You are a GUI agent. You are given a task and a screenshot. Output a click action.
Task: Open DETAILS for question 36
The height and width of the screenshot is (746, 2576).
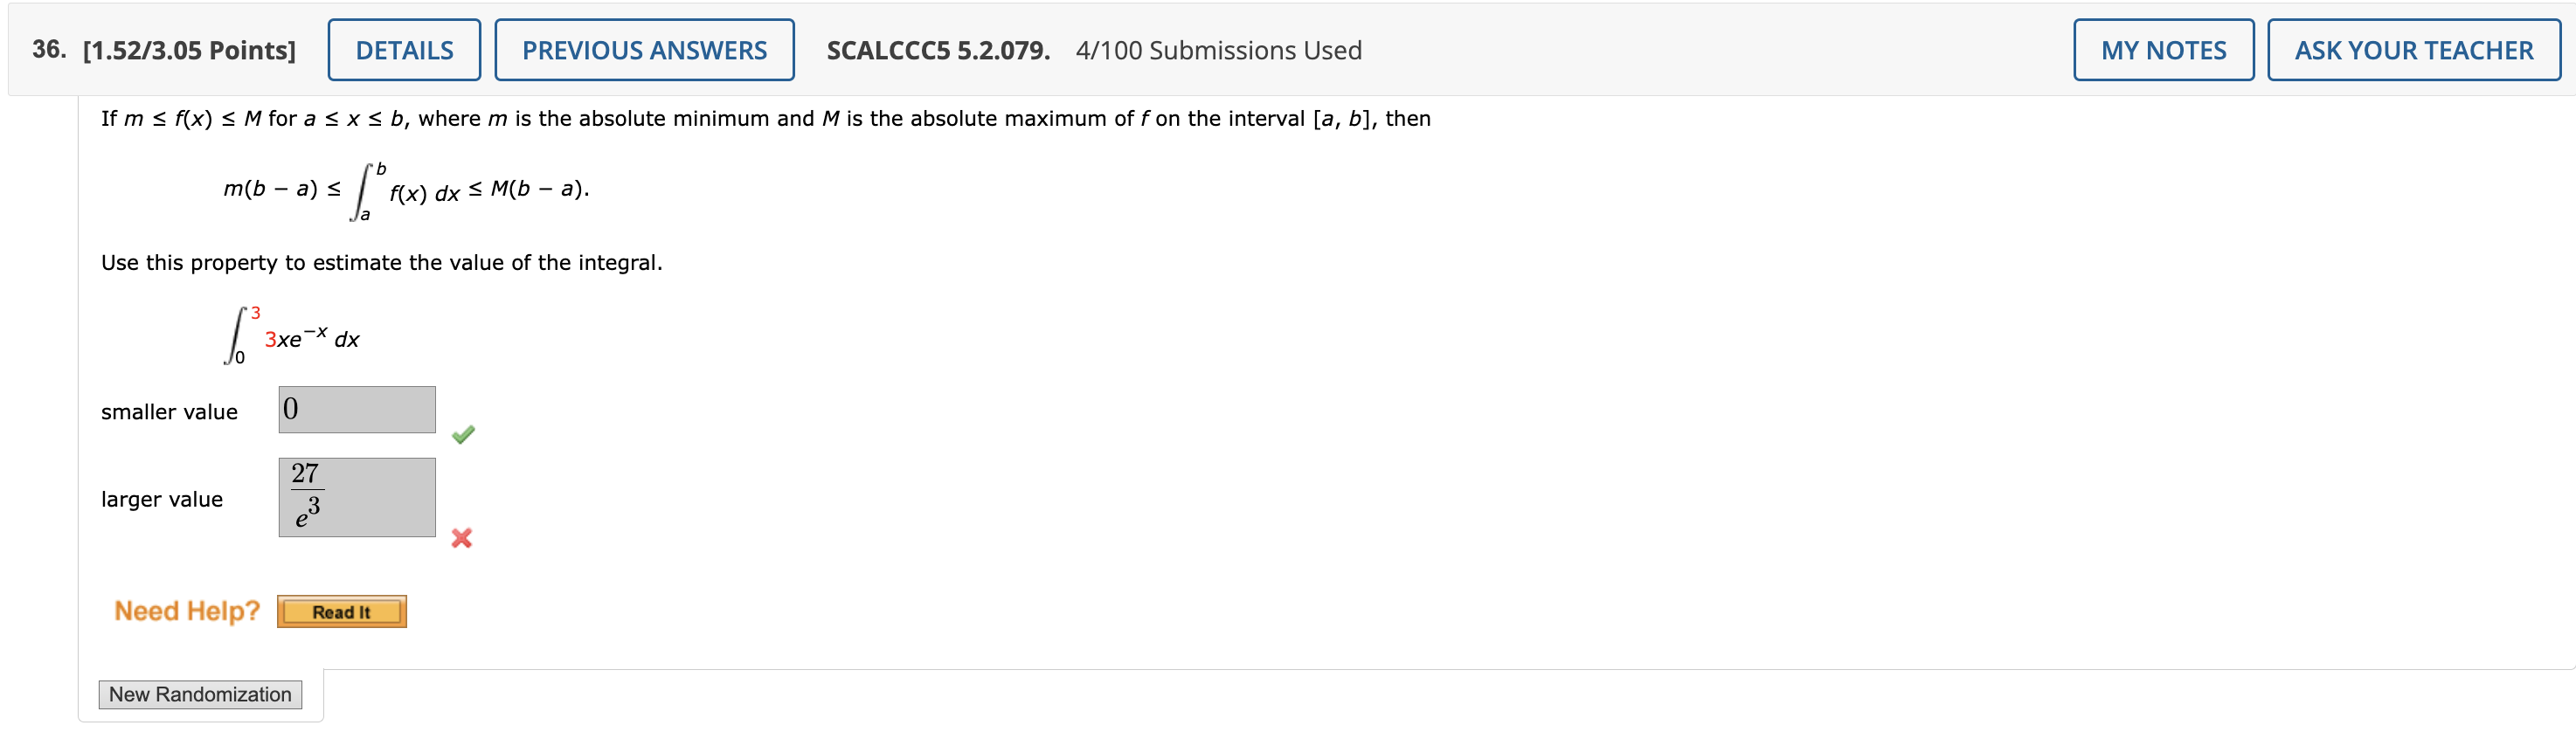tap(404, 49)
